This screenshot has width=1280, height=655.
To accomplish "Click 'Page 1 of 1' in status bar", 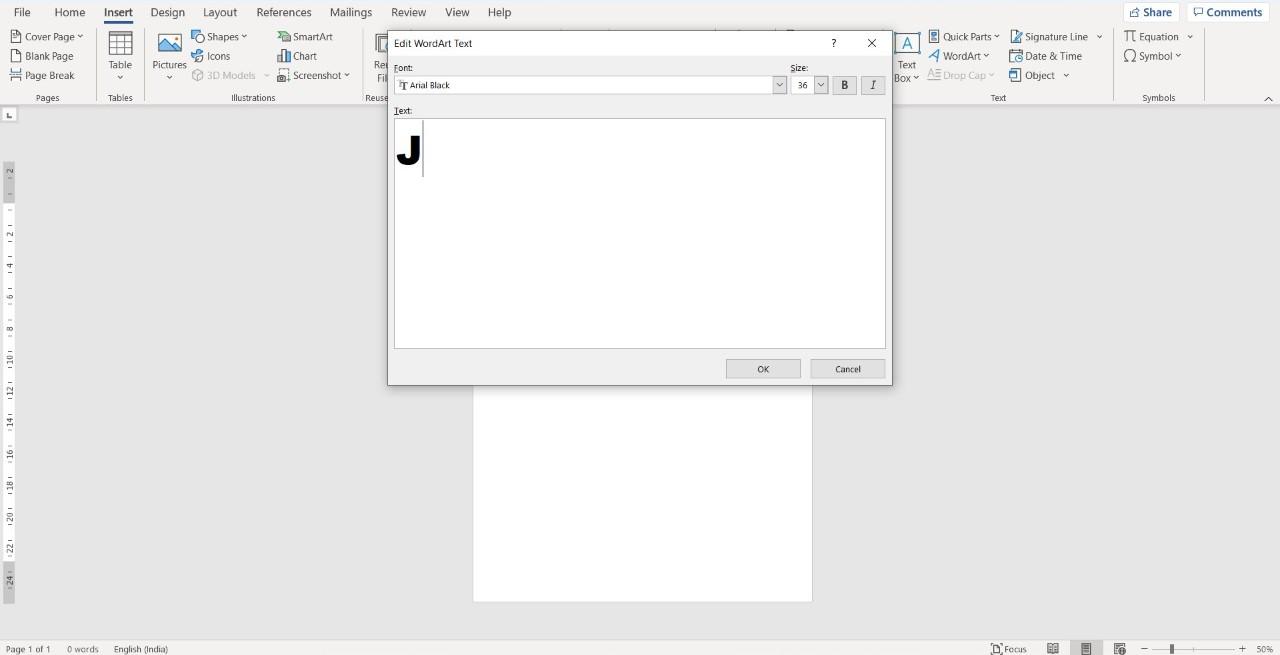I will click(28, 649).
